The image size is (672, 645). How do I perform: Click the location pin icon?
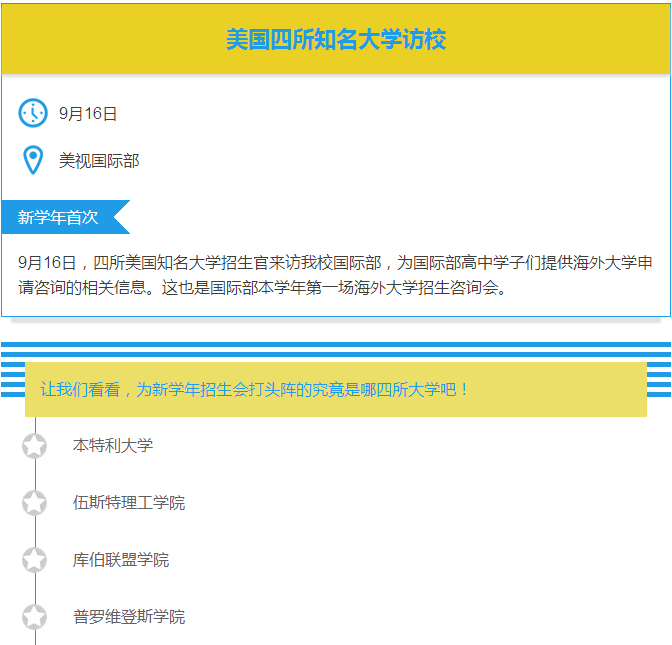point(33,160)
